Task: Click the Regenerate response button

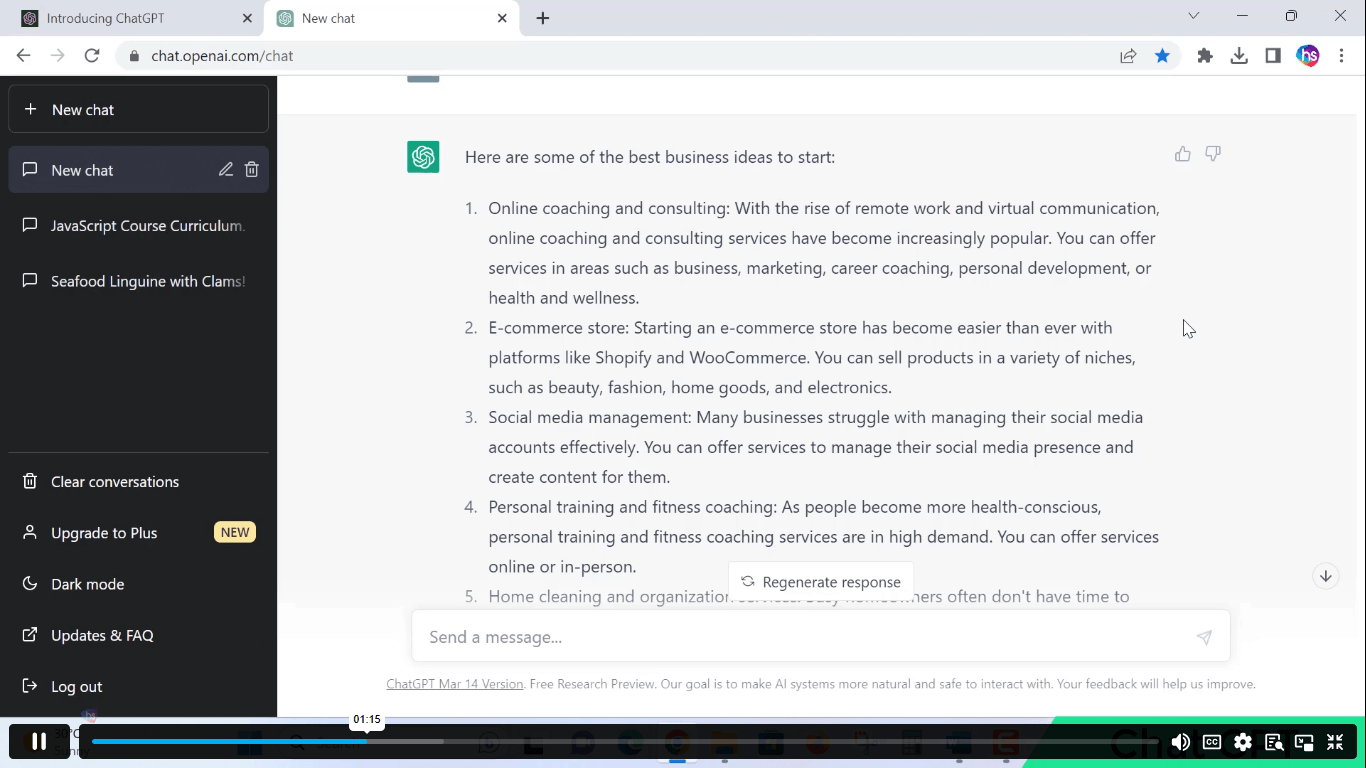Action: pos(820,582)
